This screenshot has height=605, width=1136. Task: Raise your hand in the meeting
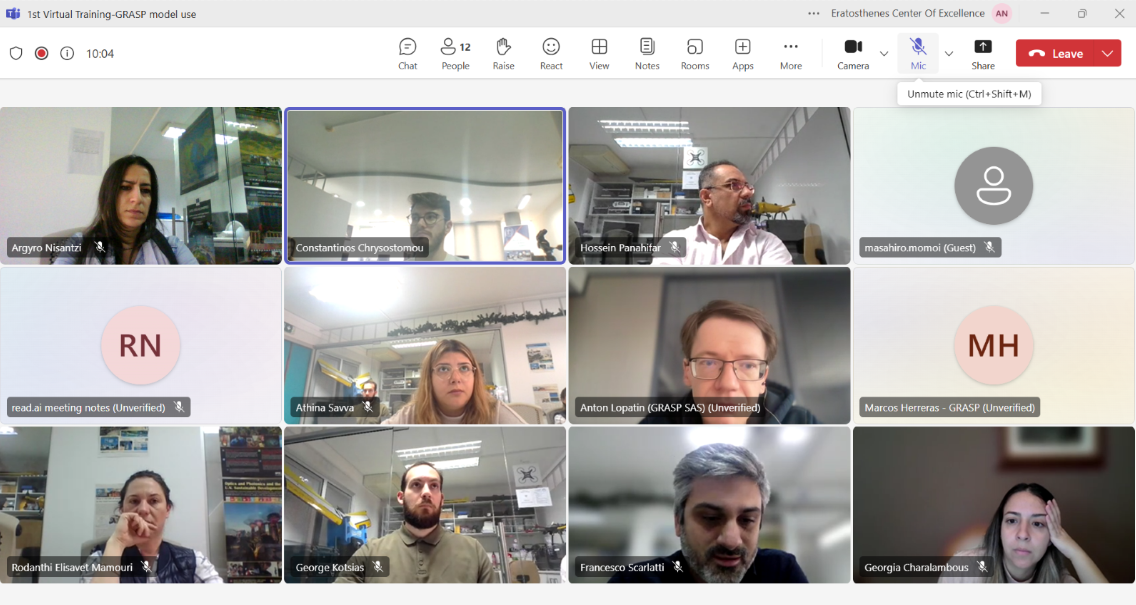coord(503,53)
